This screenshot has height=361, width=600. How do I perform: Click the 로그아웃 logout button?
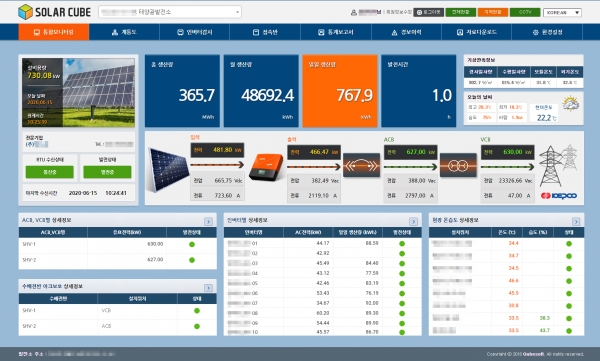[429, 12]
